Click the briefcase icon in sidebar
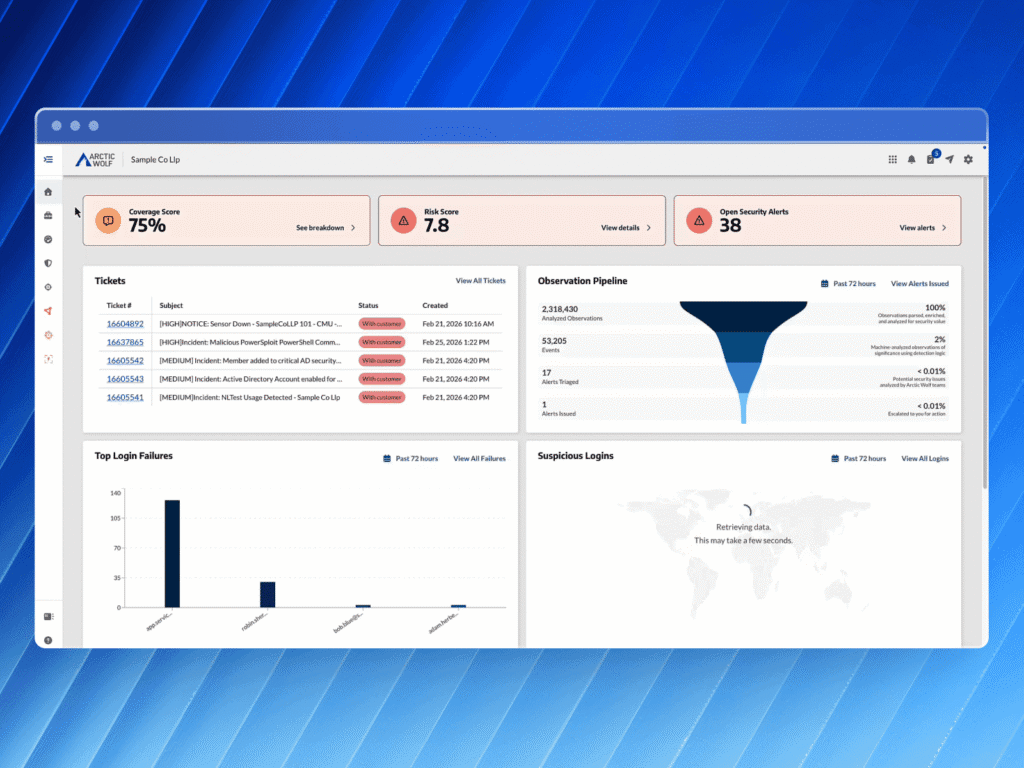This screenshot has width=1024, height=768. click(x=48, y=216)
